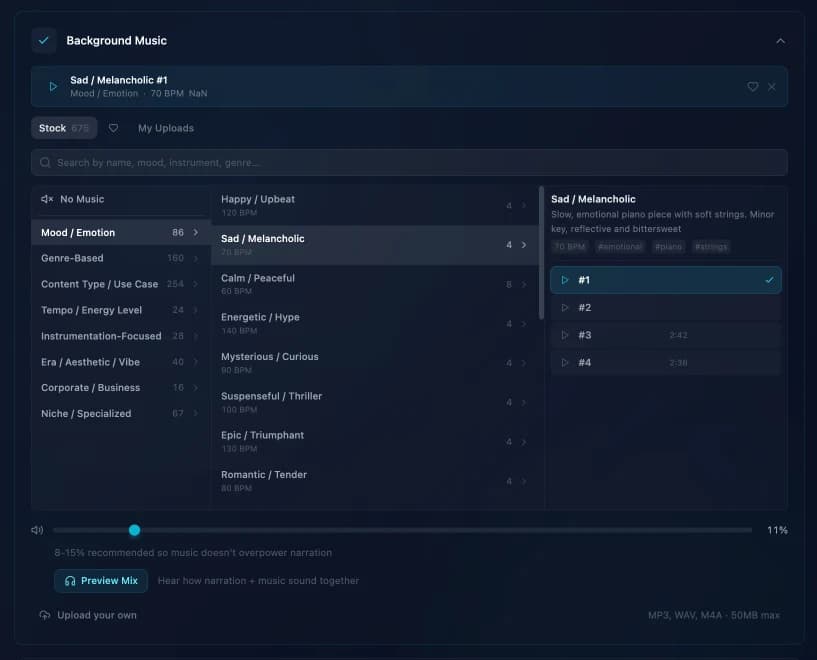Open the Corporate / Business category

tap(121, 388)
